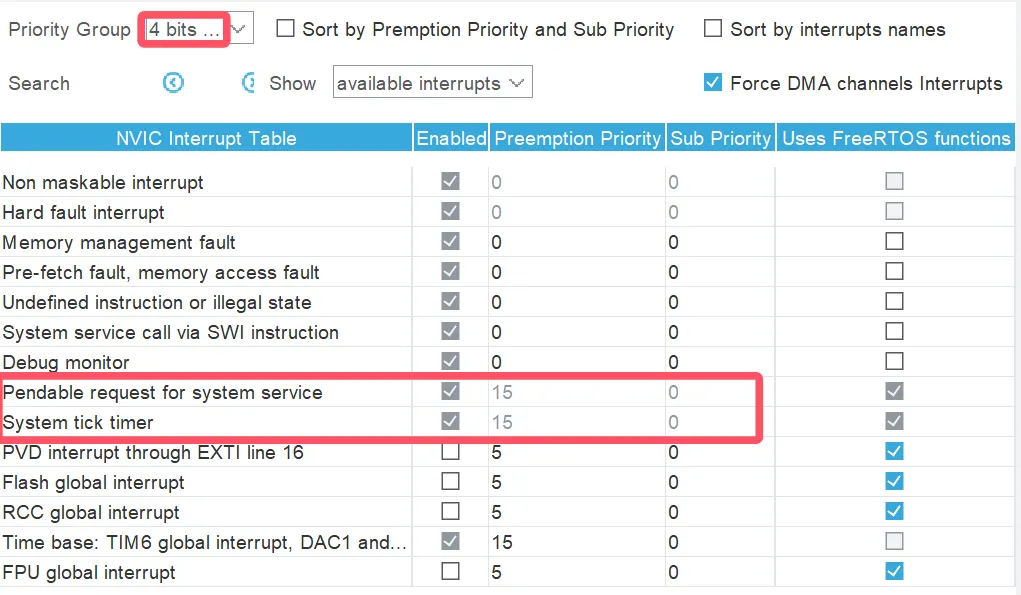Open the Priority Group dropdown
Screen dimensions: 1021x595
coord(198,29)
